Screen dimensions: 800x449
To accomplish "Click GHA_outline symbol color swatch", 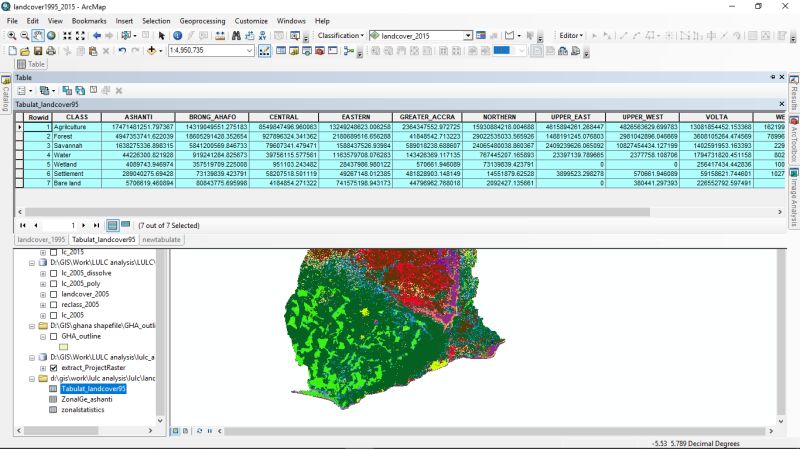I will pyautogui.click(x=63, y=347).
